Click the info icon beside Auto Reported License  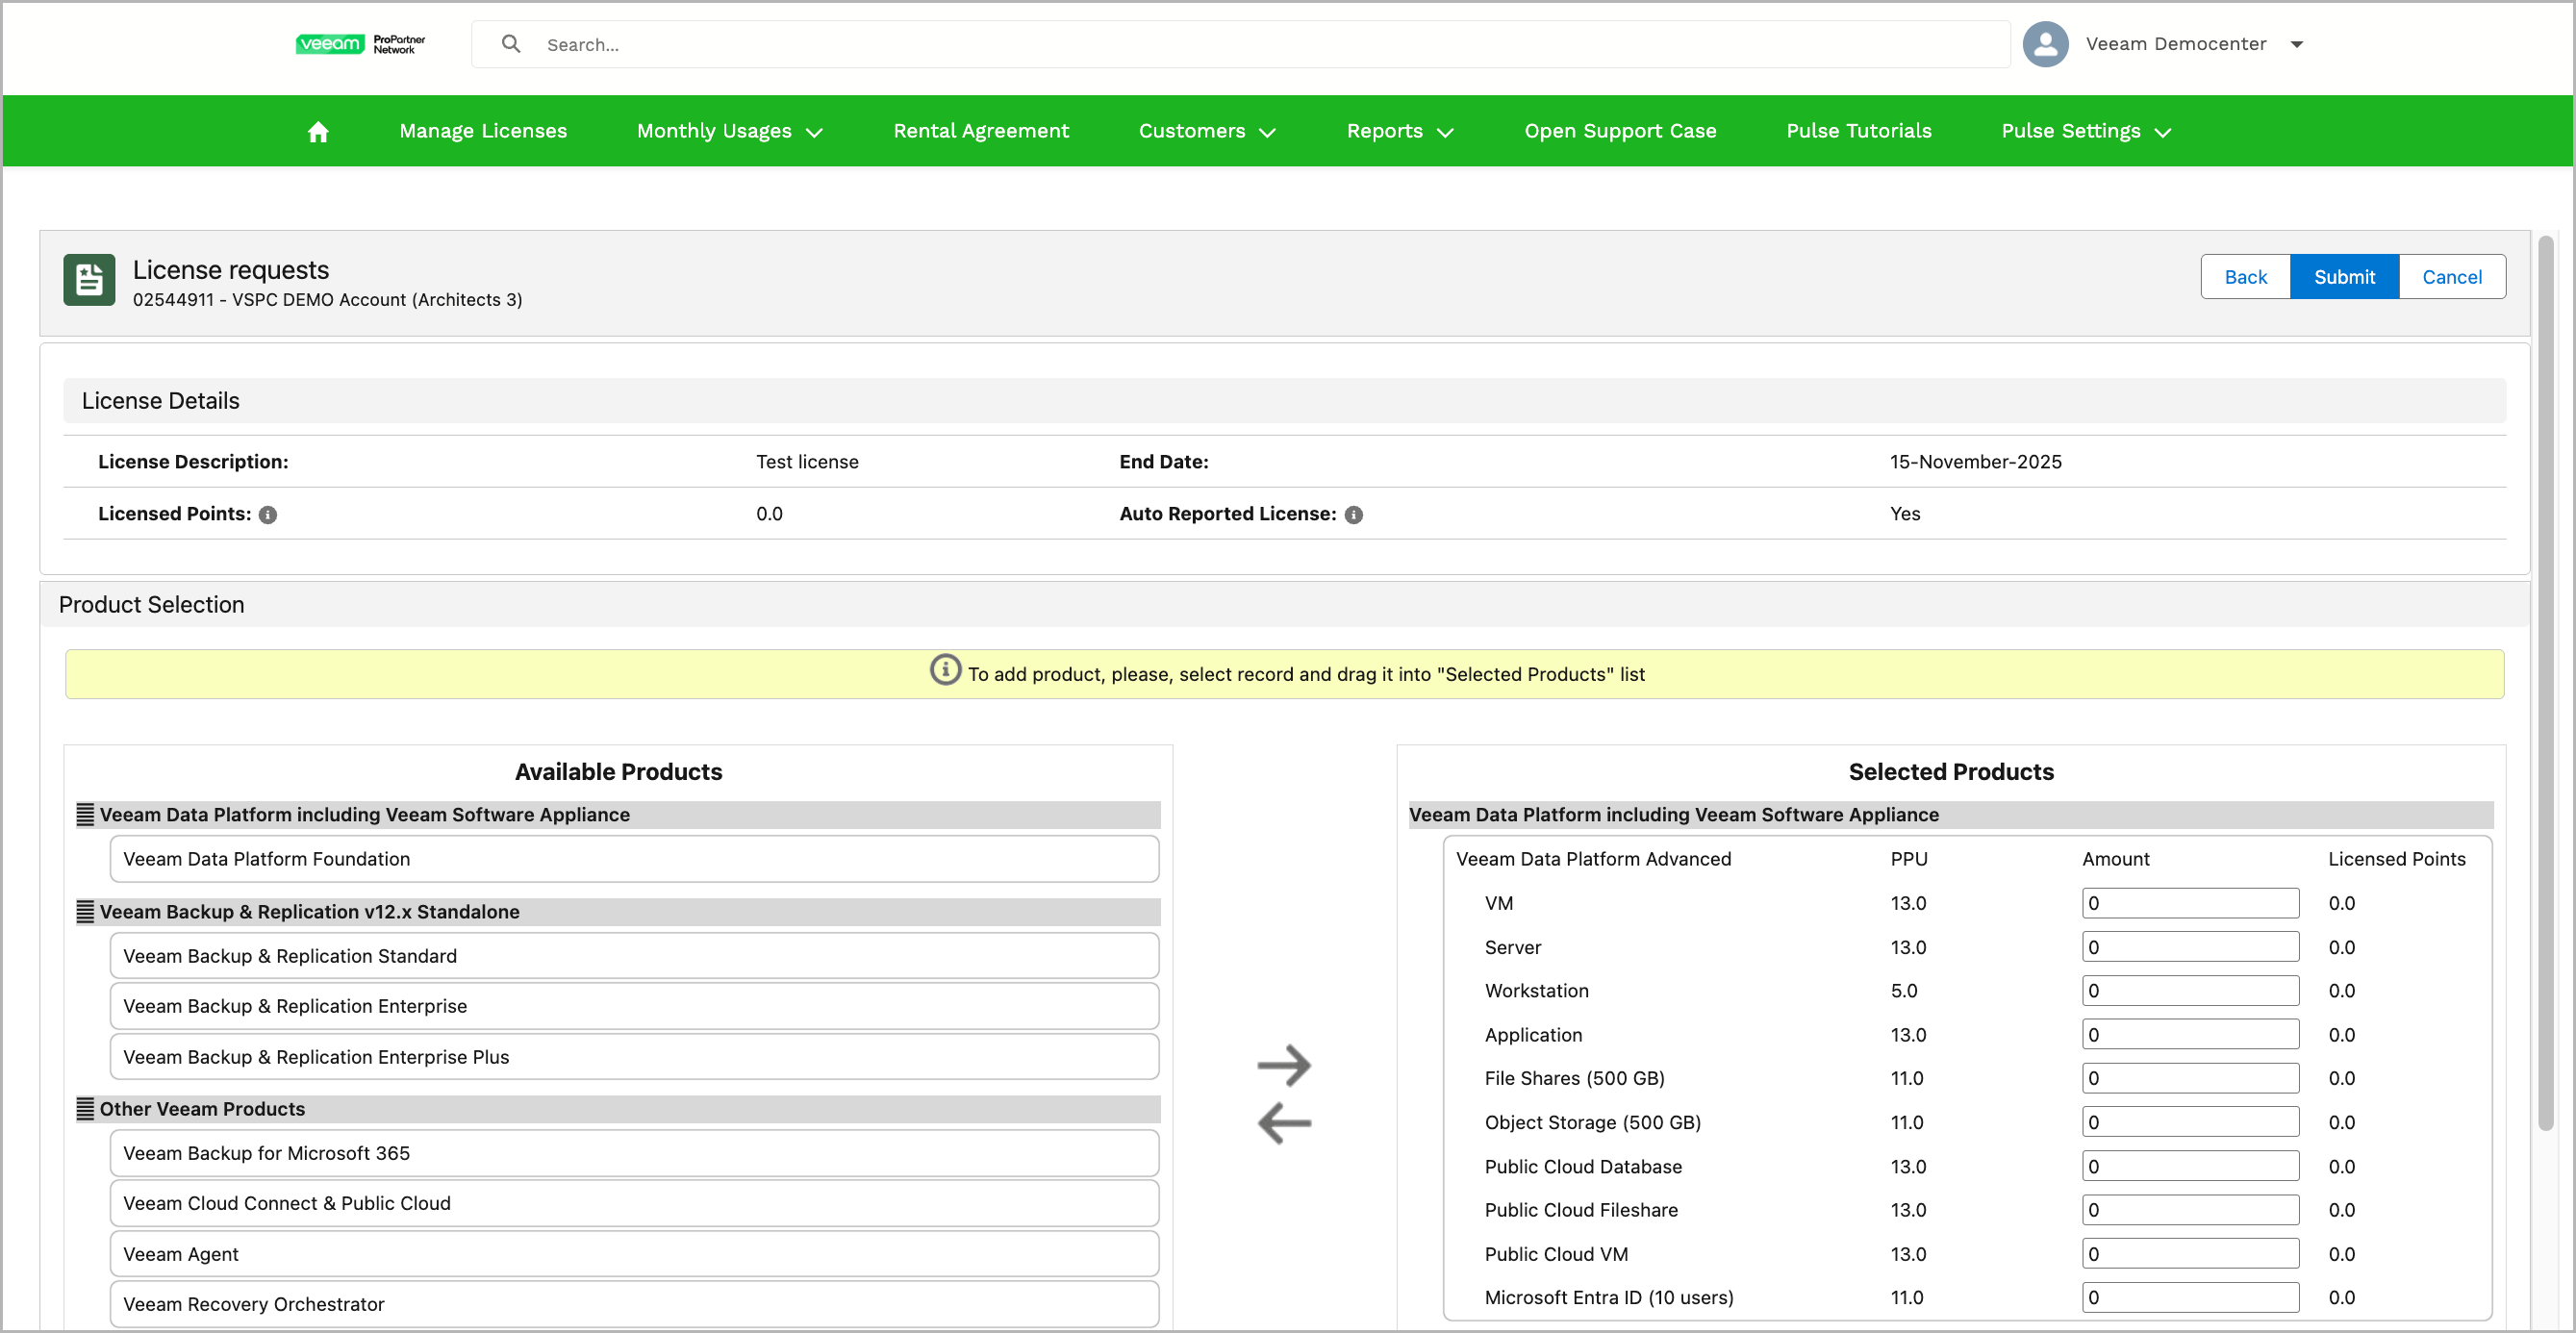coord(1354,514)
